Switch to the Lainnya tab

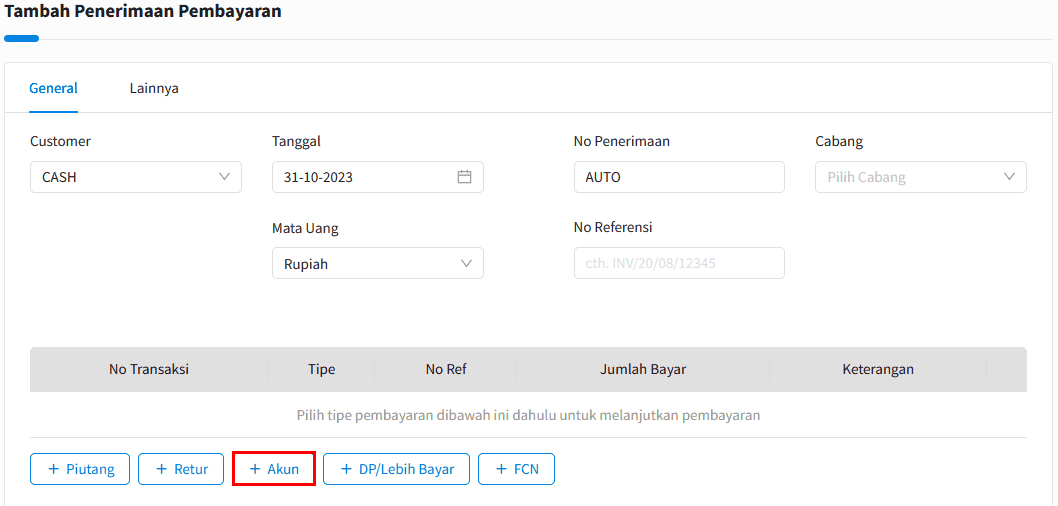click(x=155, y=88)
